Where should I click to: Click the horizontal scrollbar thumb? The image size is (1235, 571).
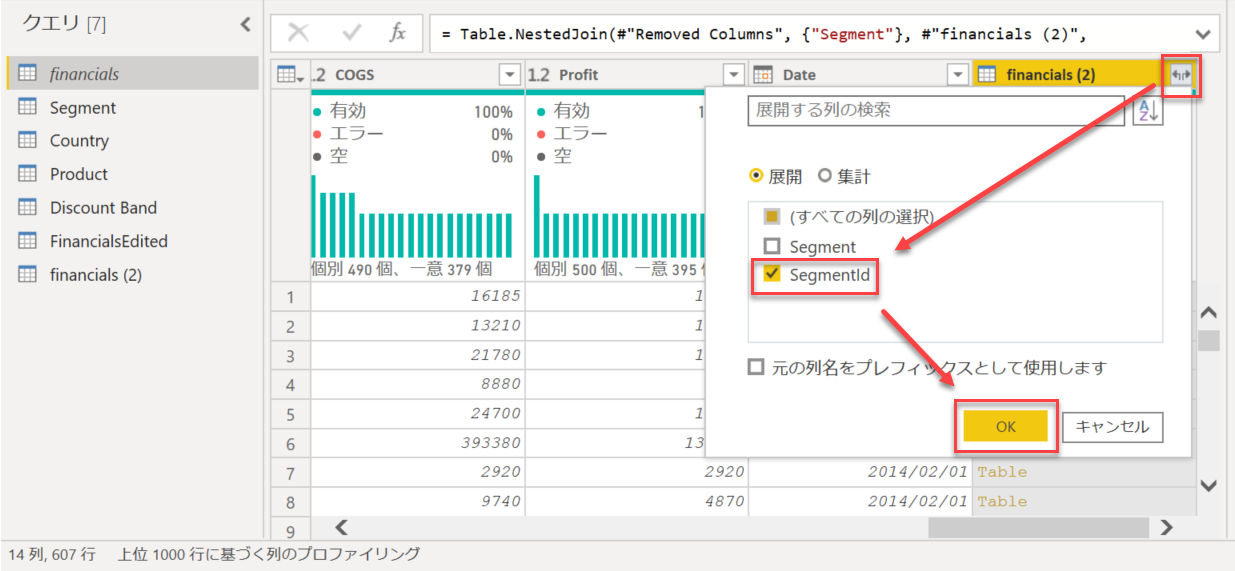[x=1038, y=527]
